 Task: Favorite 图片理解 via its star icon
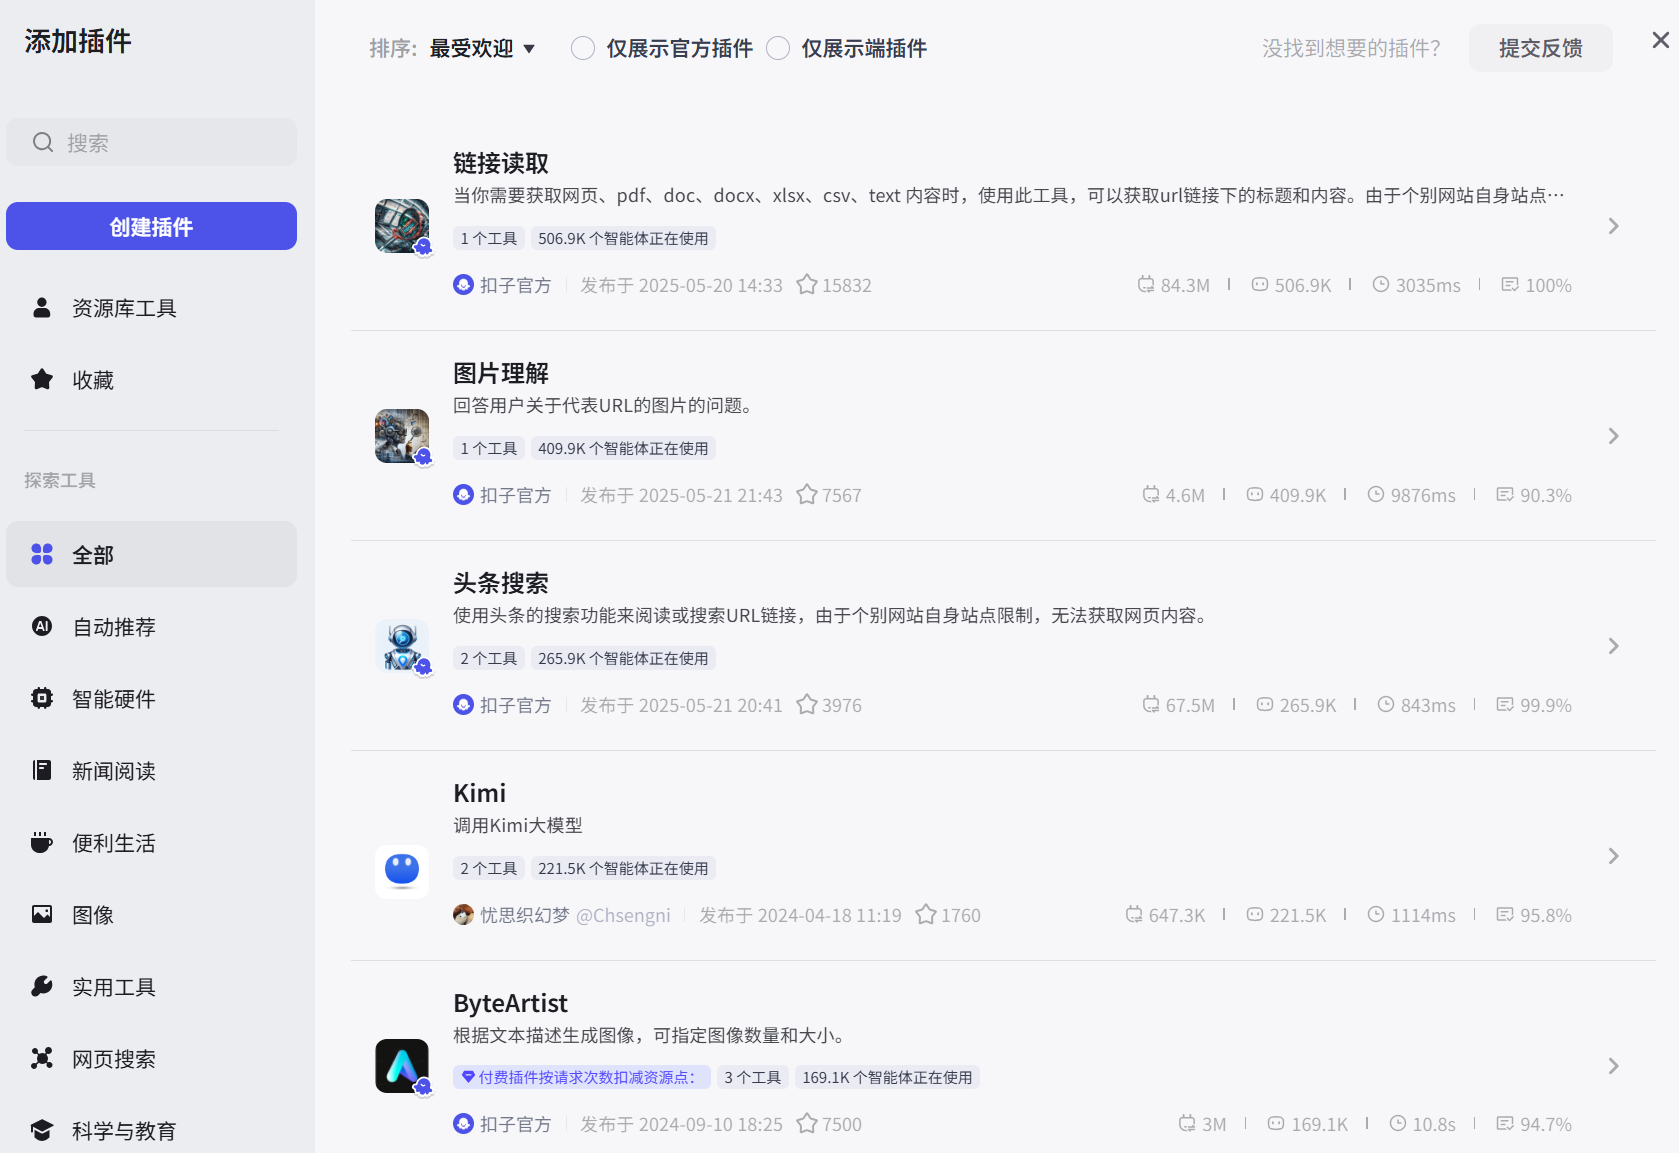(x=807, y=495)
